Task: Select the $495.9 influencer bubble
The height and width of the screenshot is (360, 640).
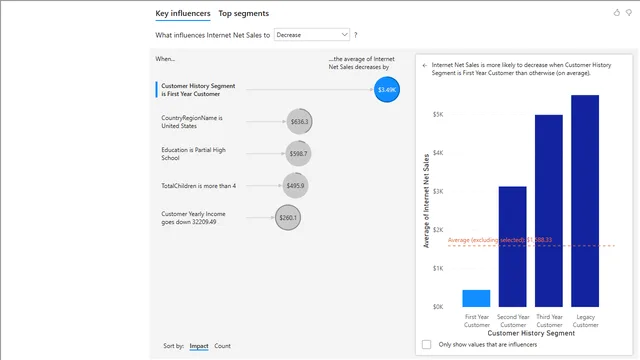Action: point(295,186)
